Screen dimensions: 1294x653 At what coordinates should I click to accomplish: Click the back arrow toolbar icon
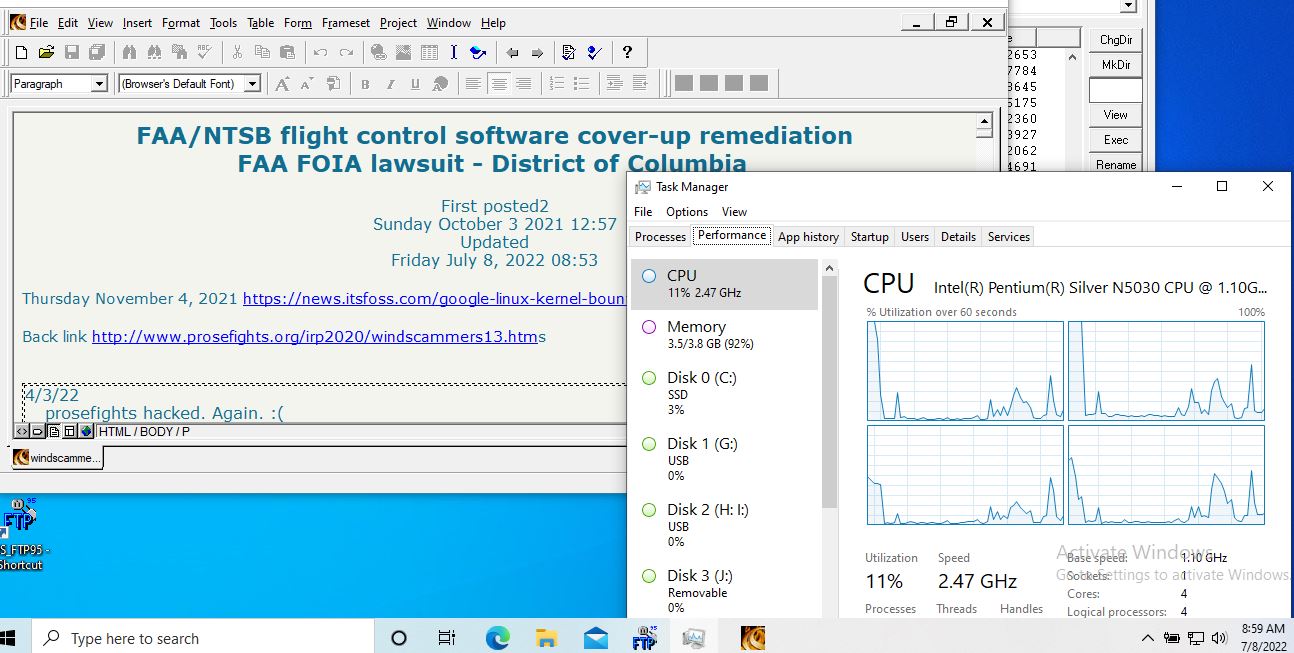click(x=512, y=53)
